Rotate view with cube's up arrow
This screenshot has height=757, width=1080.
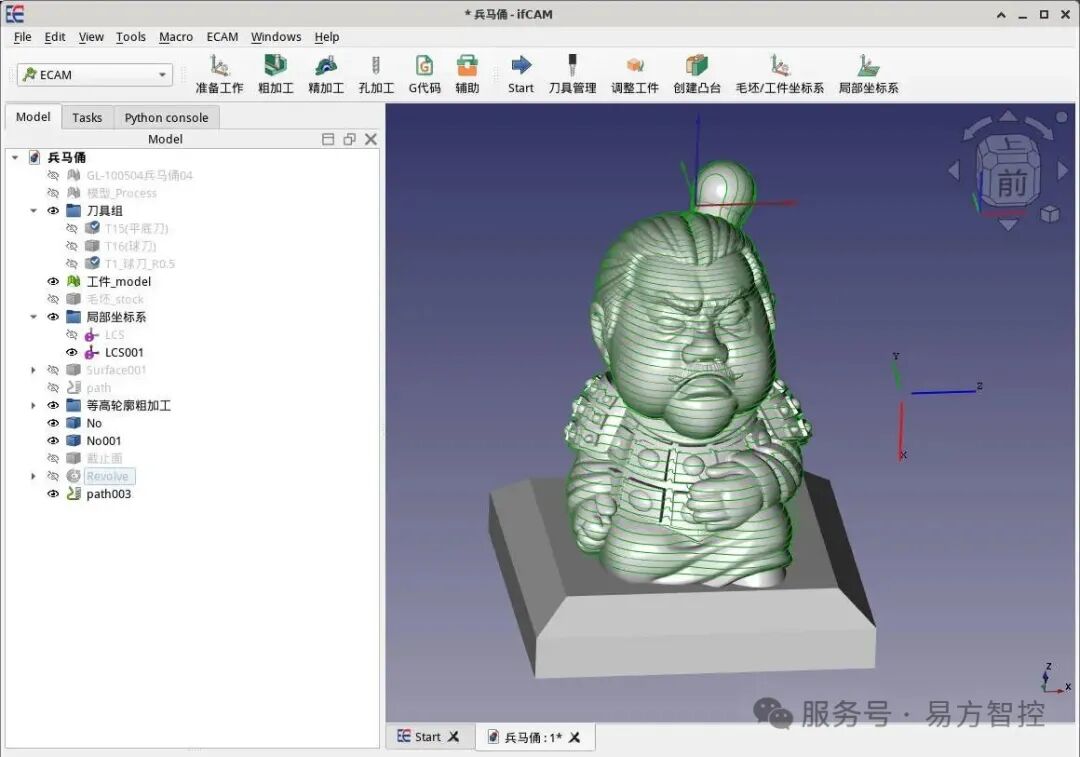click(x=1008, y=116)
